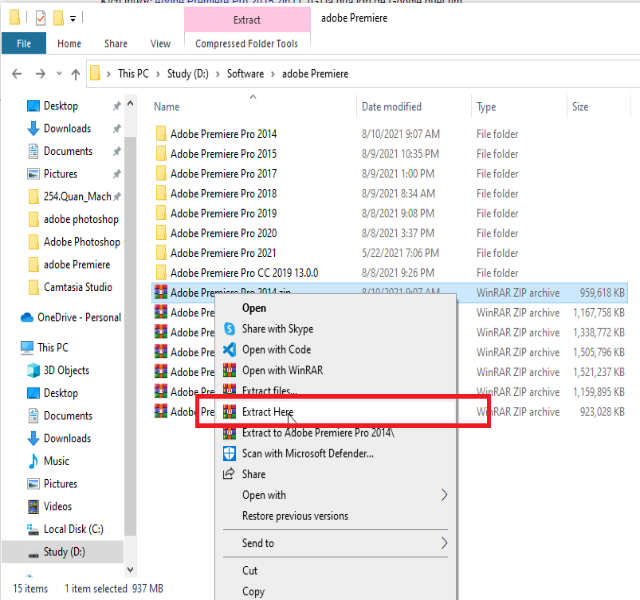Switch to the Home ribbon tab
Image resolution: width=640 pixels, height=600 pixels.
coord(69,44)
